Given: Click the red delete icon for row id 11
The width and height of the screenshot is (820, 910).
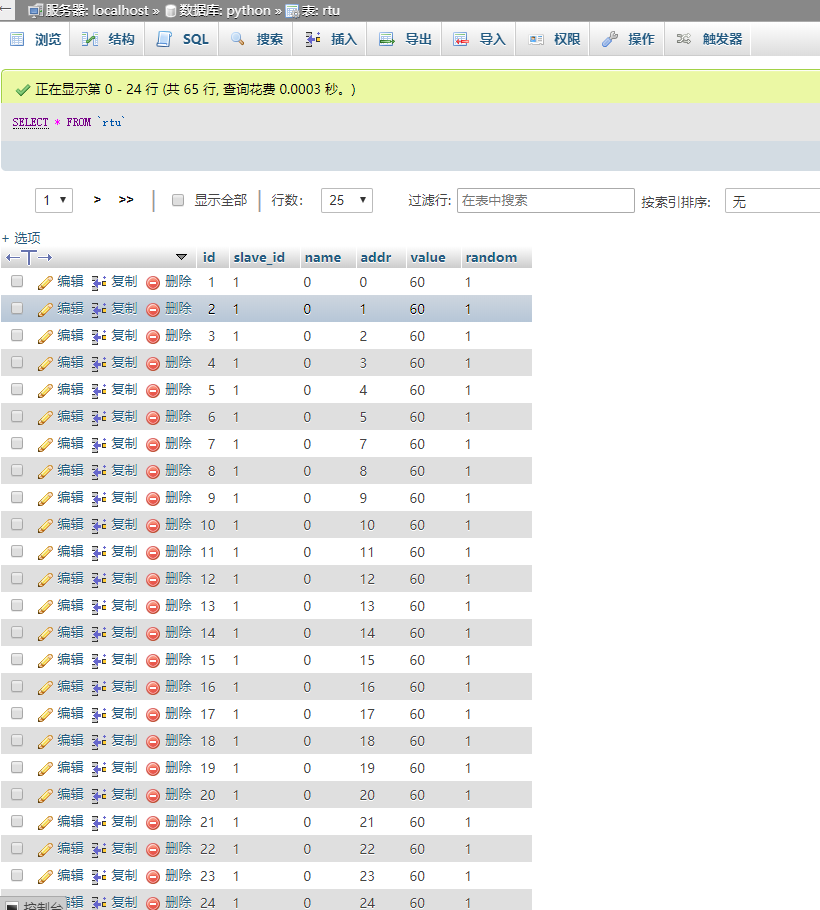Looking at the screenshot, I should 153,552.
